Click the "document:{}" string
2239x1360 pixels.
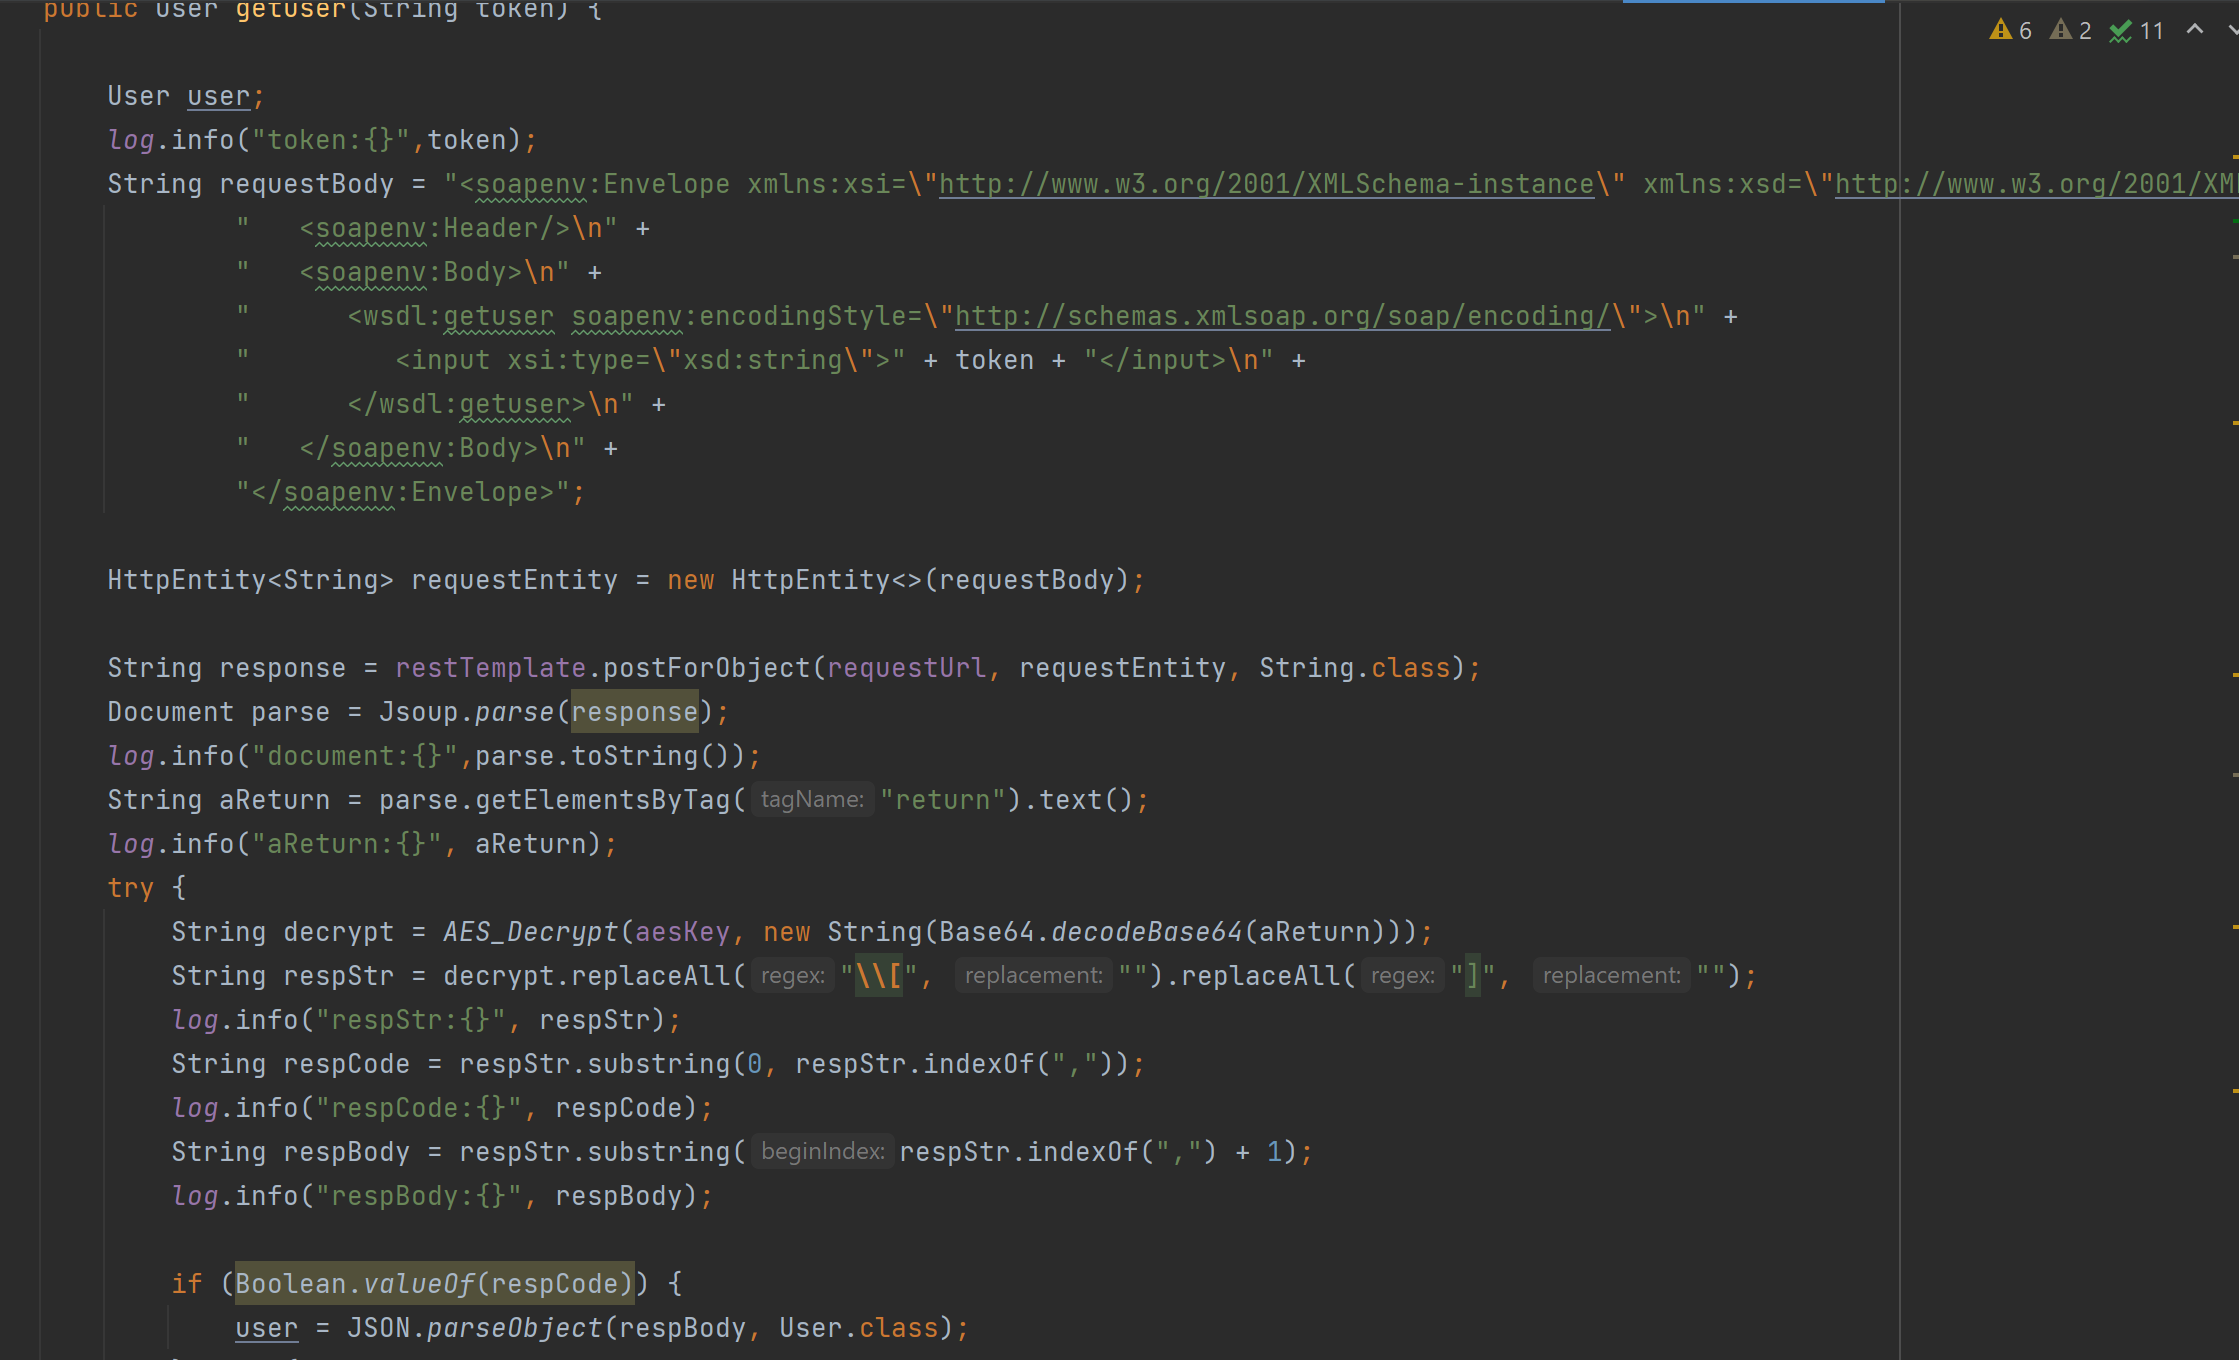[x=355, y=756]
